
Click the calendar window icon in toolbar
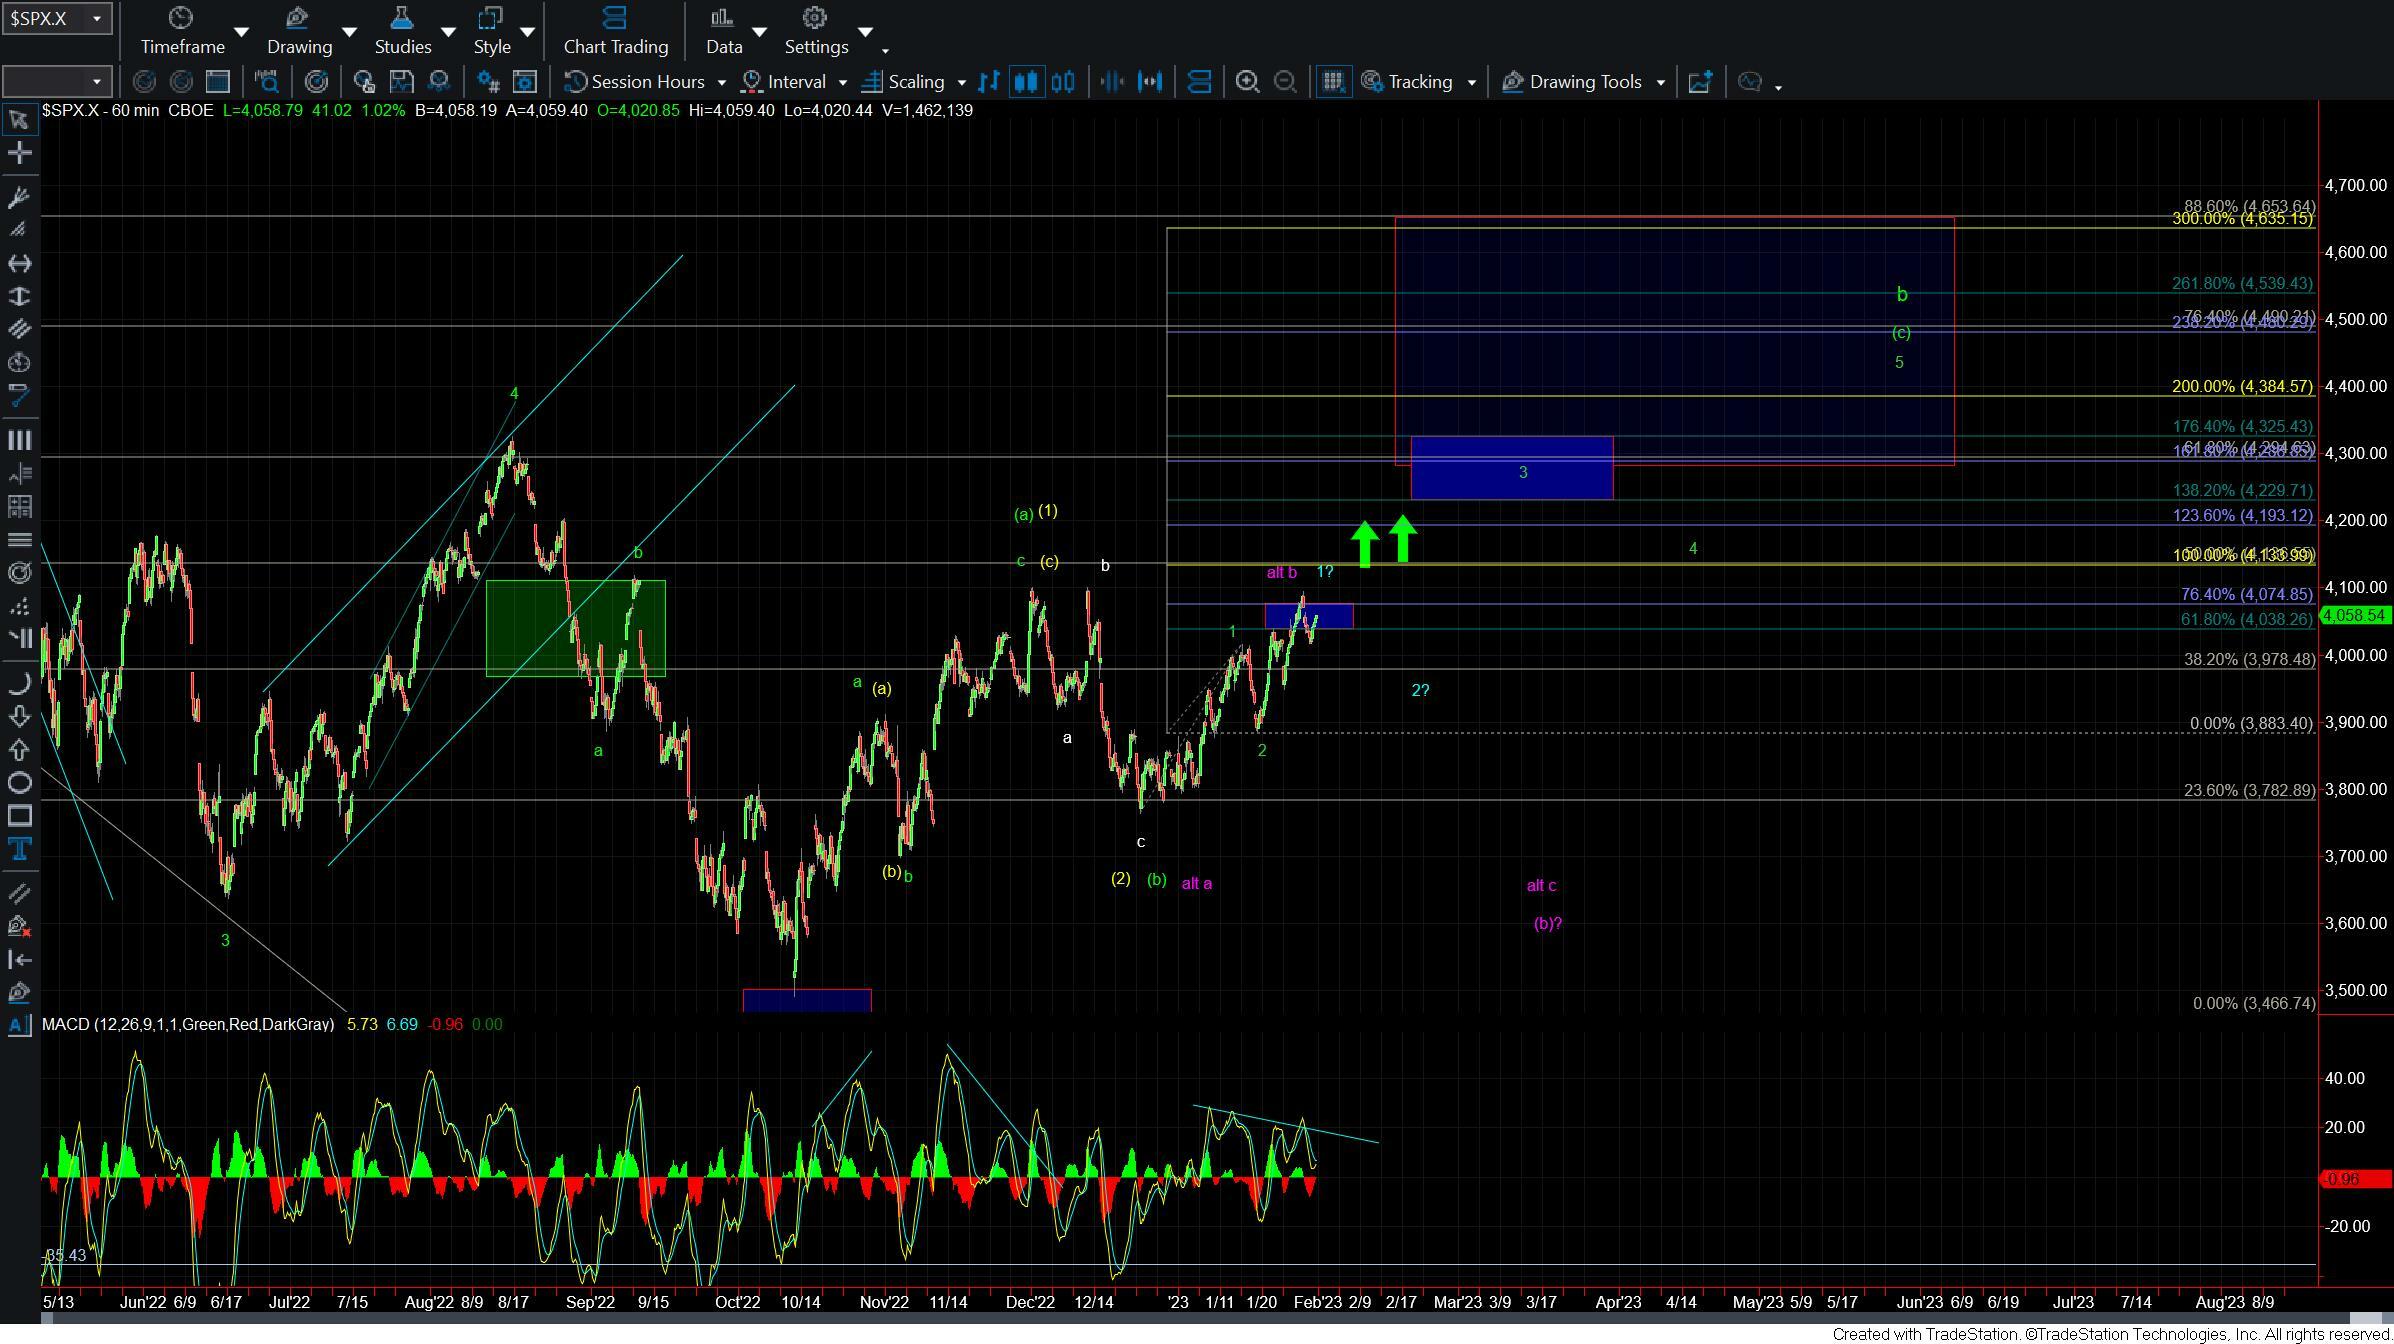[x=217, y=82]
